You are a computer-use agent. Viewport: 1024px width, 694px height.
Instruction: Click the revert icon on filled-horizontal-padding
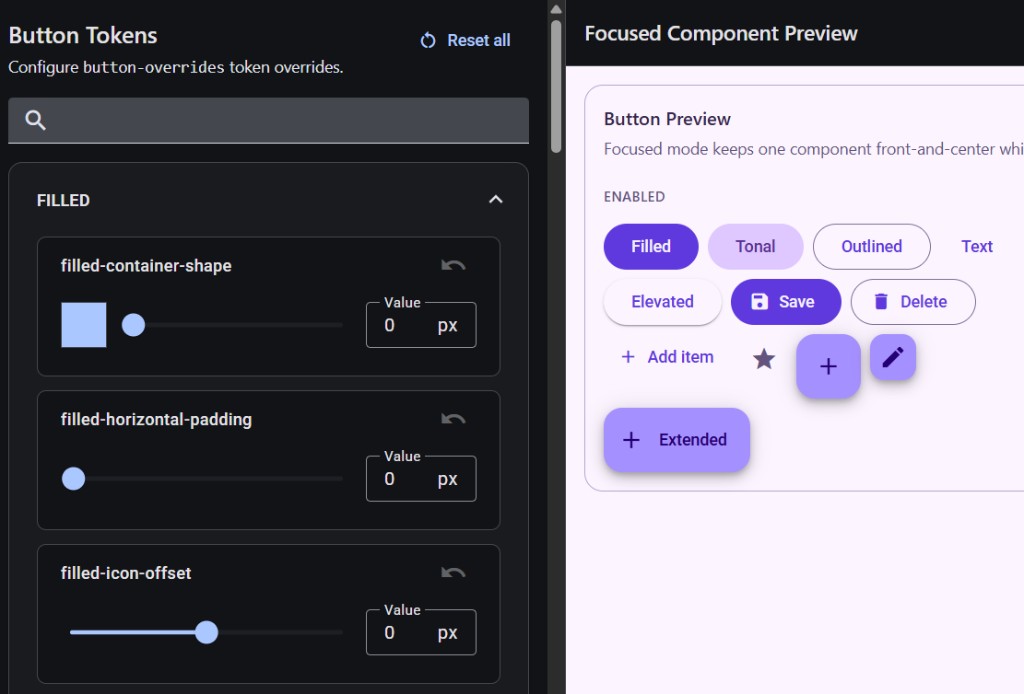[452, 419]
